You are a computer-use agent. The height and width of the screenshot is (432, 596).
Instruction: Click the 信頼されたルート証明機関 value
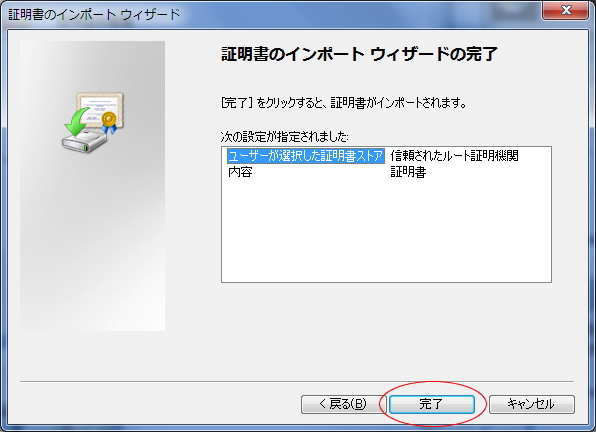(x=454, y=156)
